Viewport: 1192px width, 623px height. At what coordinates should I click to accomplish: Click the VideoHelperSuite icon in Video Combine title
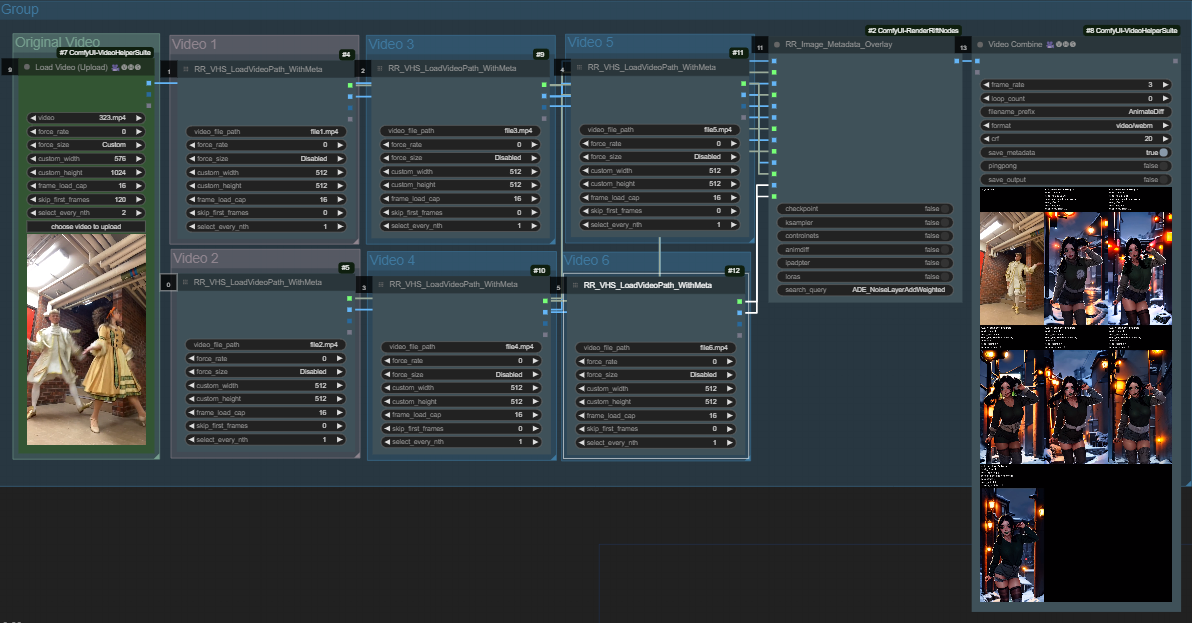[1050, 44]
